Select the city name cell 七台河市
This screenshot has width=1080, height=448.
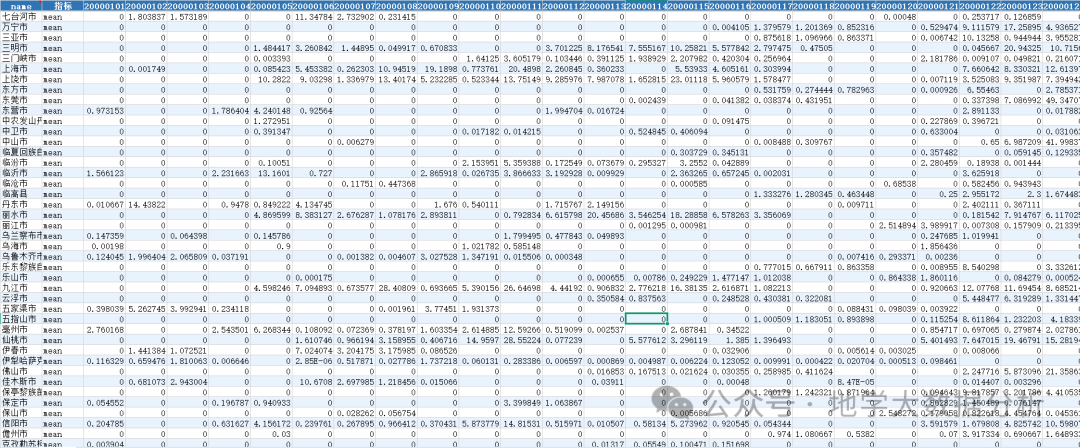click(21, 15)
